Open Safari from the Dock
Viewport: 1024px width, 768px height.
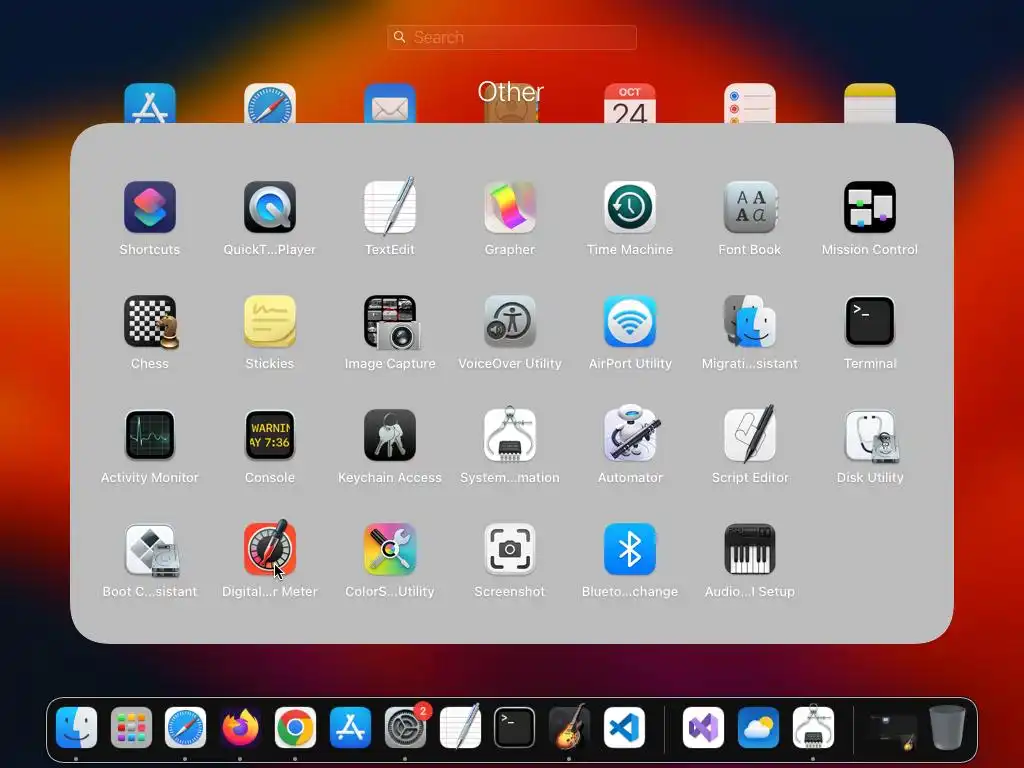tap(185, 728)
